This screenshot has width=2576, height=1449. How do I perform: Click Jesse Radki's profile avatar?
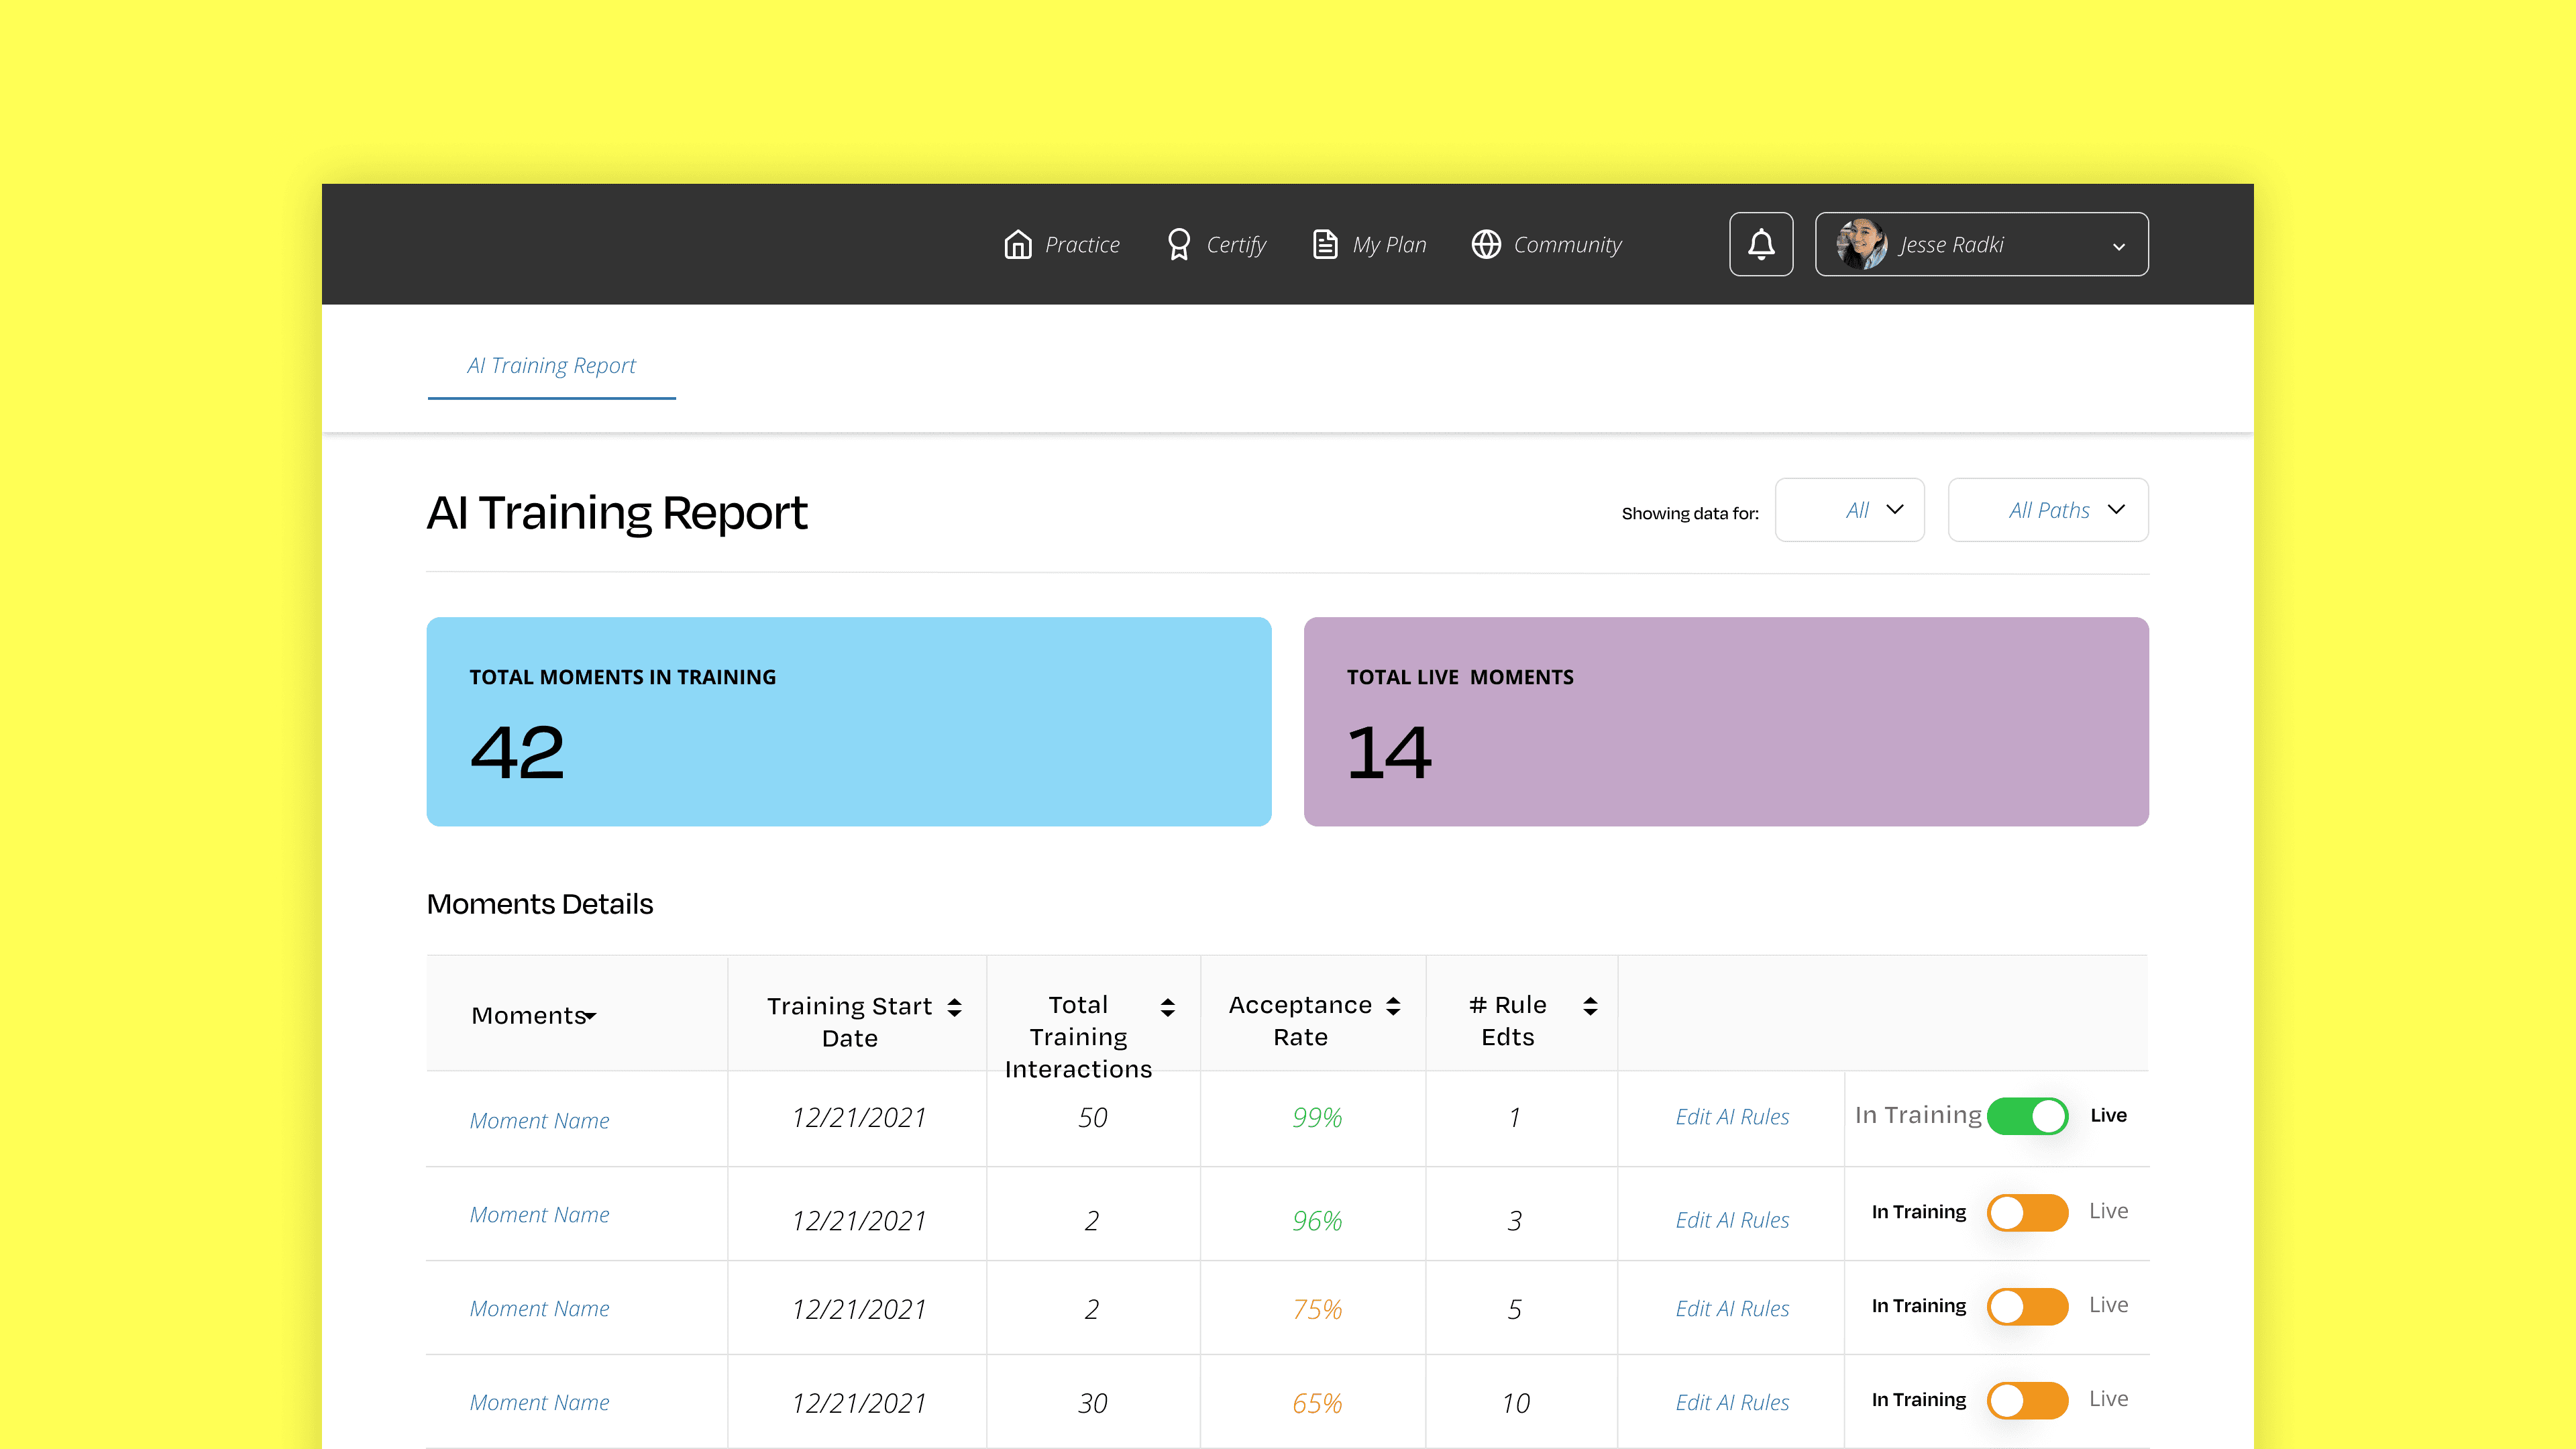(1861, 244)
